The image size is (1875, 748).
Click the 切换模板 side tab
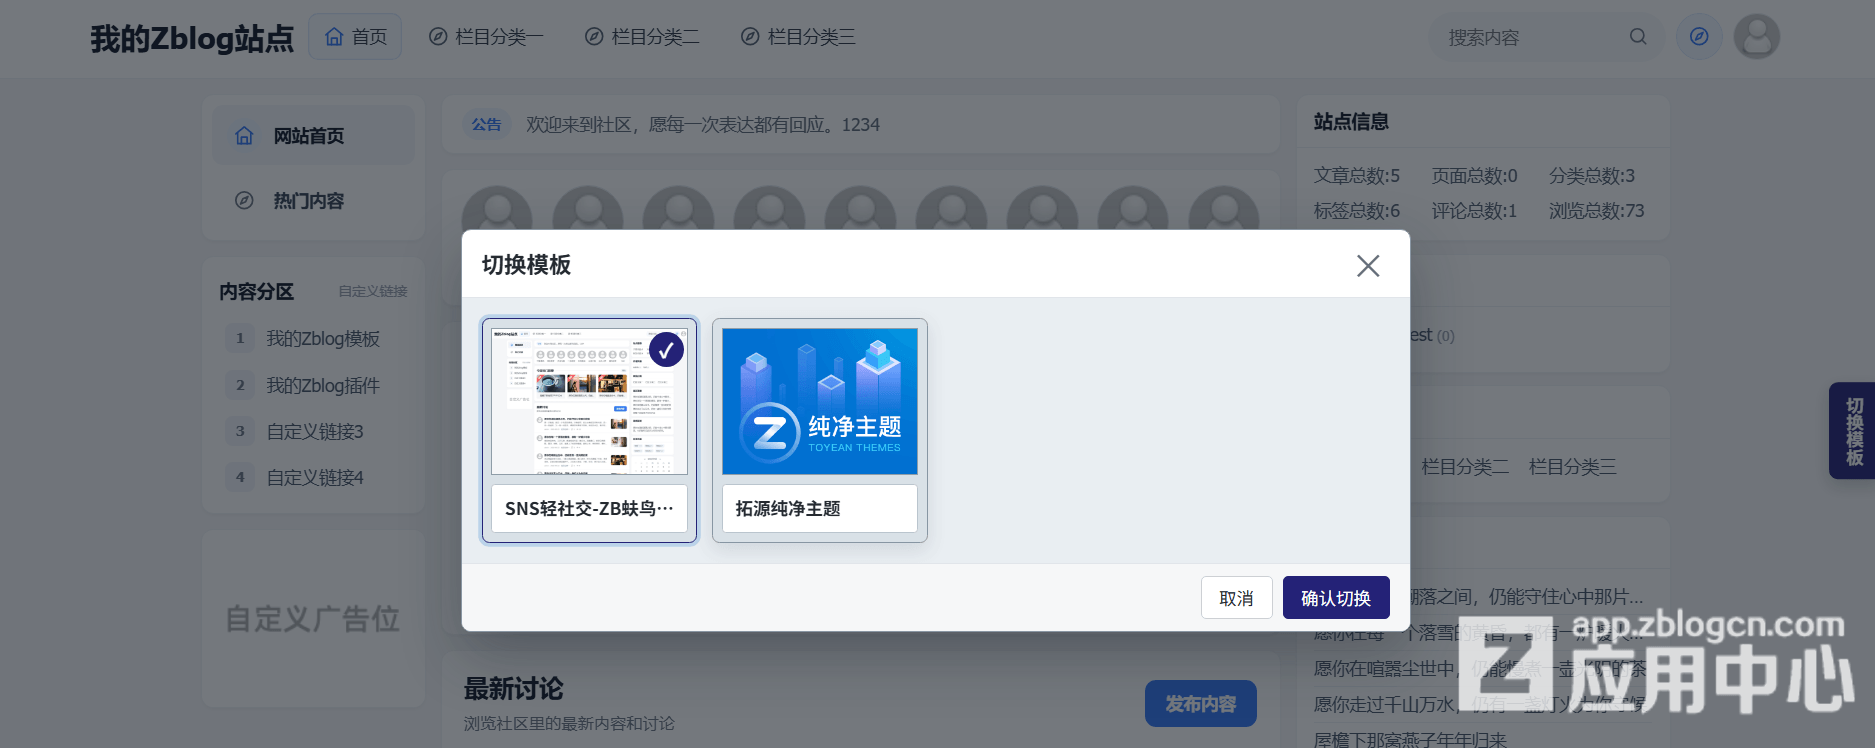pos(1853,431)
